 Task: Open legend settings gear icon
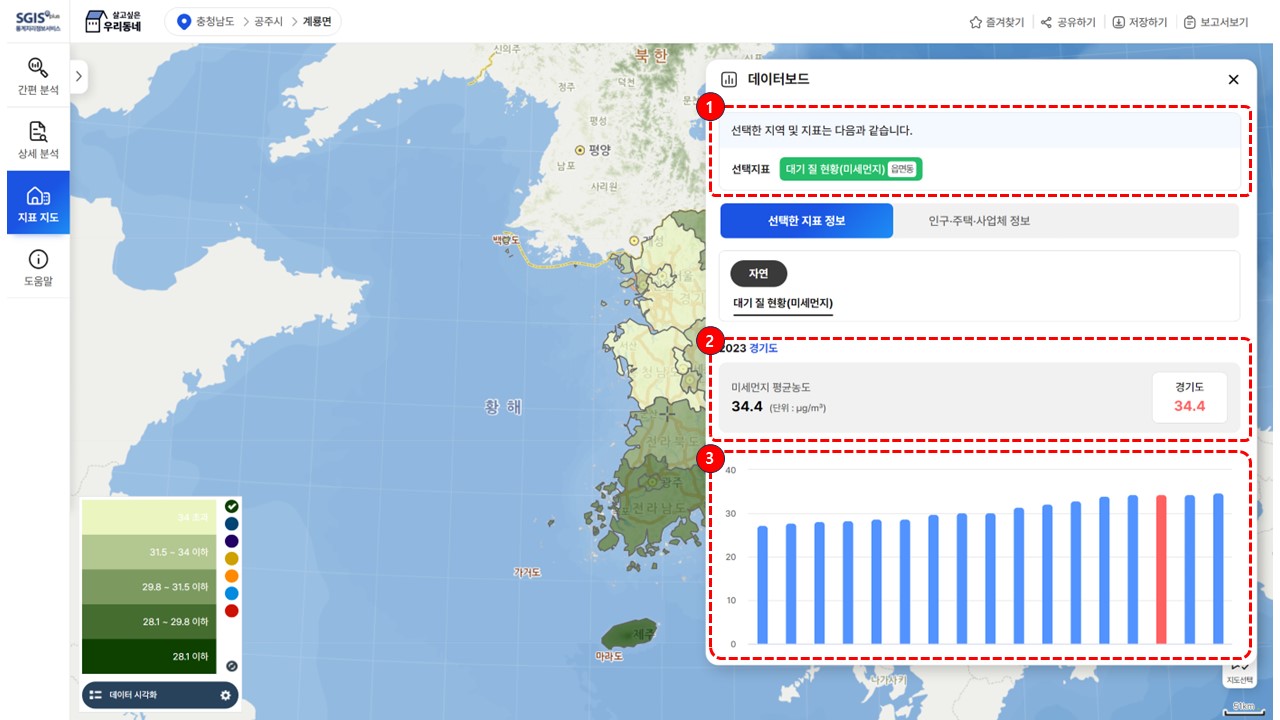[x=225, y=695]
